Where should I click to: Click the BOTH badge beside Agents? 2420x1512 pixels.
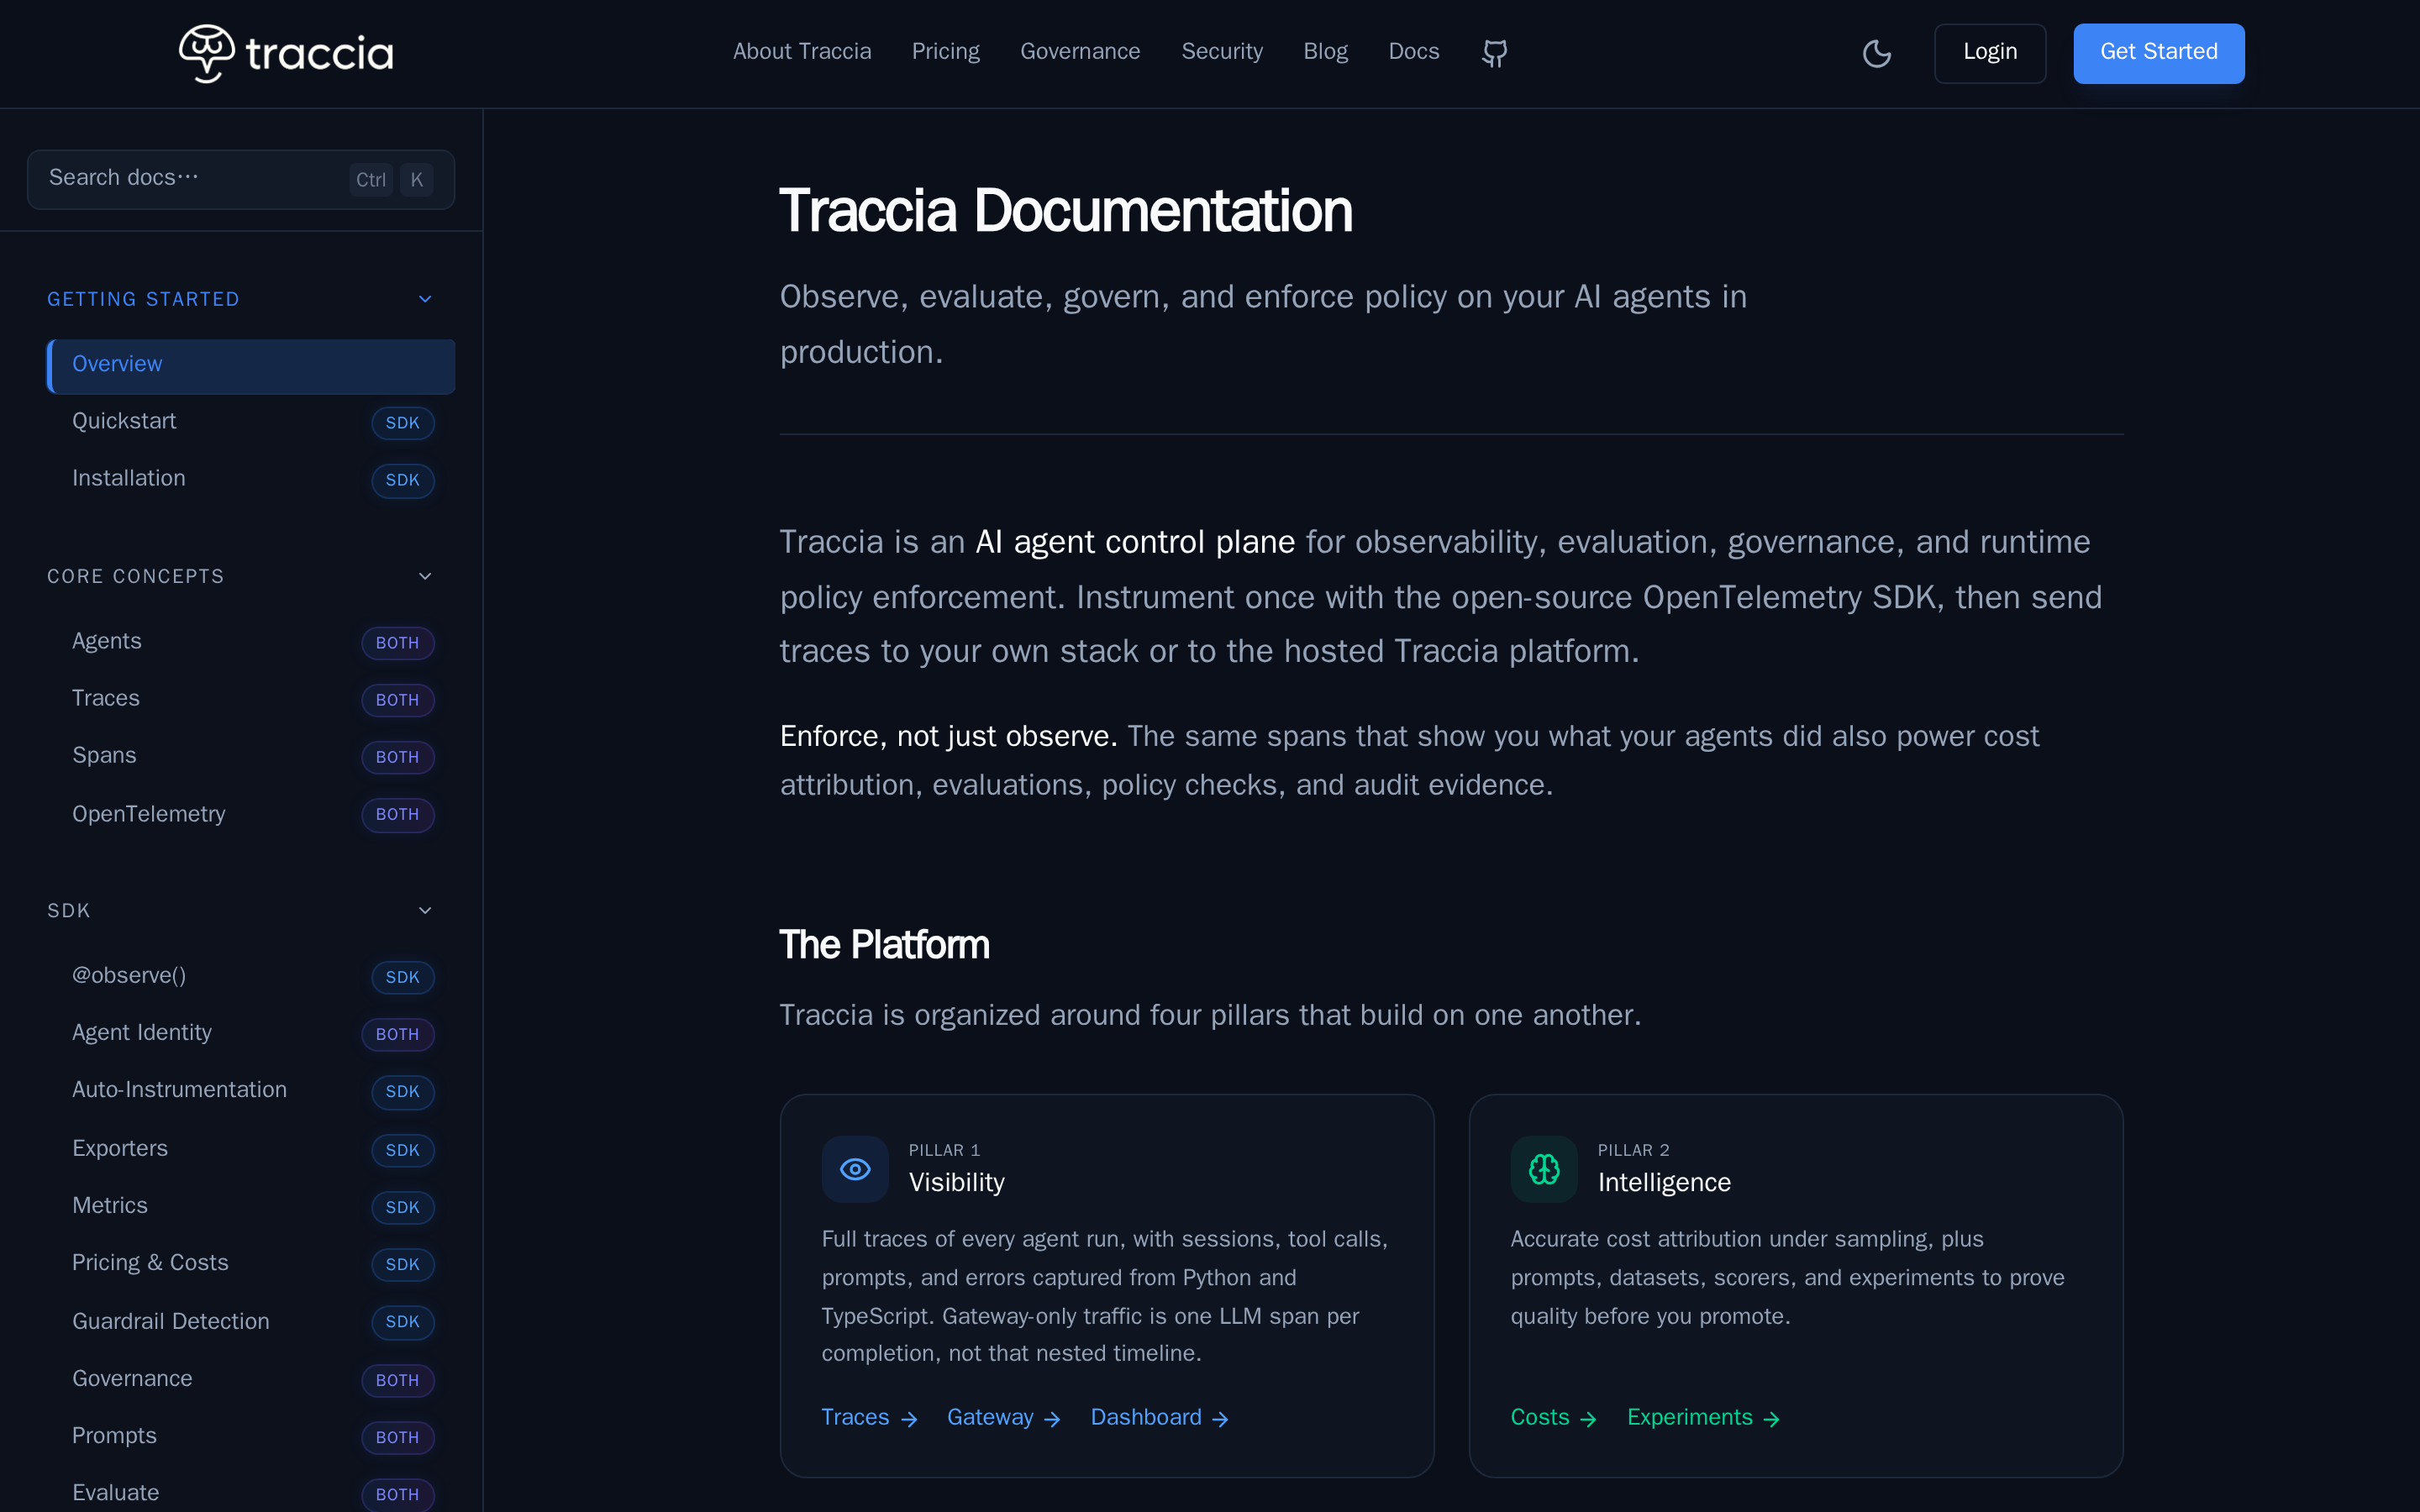pyautogui.click(x=398, y=643)
